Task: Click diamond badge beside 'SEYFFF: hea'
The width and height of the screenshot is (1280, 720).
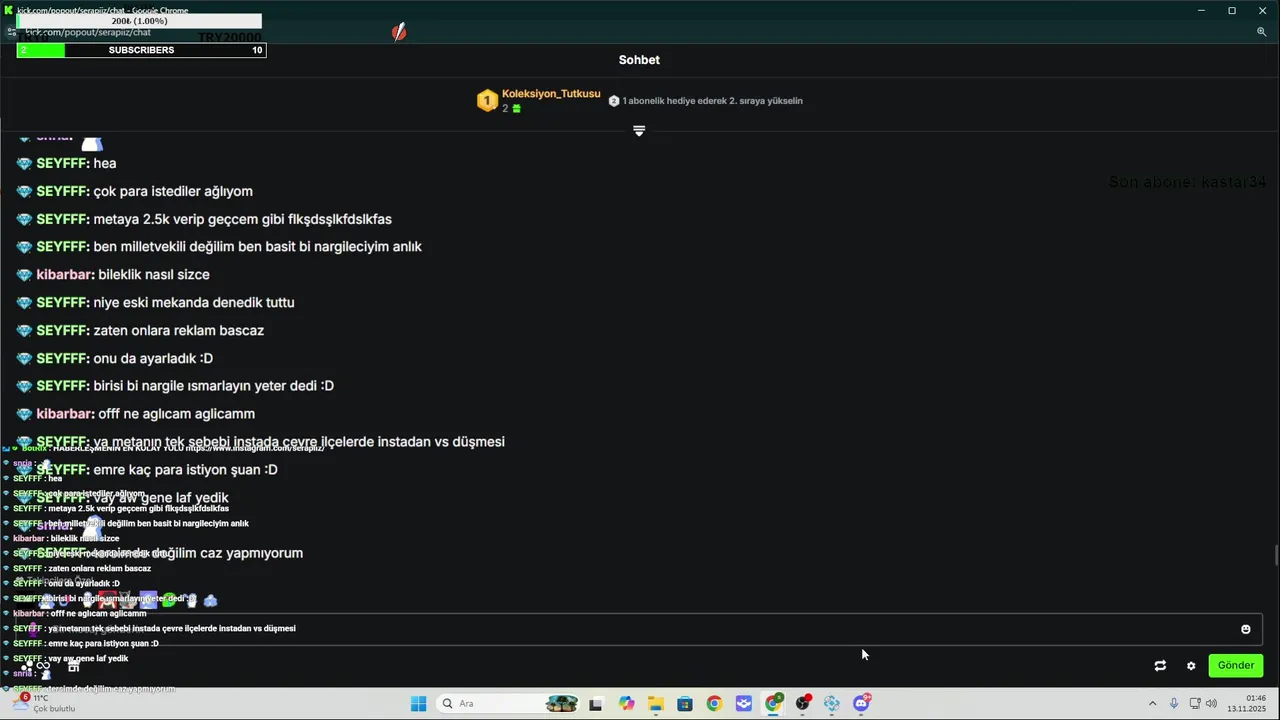Action: pos(24,164)
